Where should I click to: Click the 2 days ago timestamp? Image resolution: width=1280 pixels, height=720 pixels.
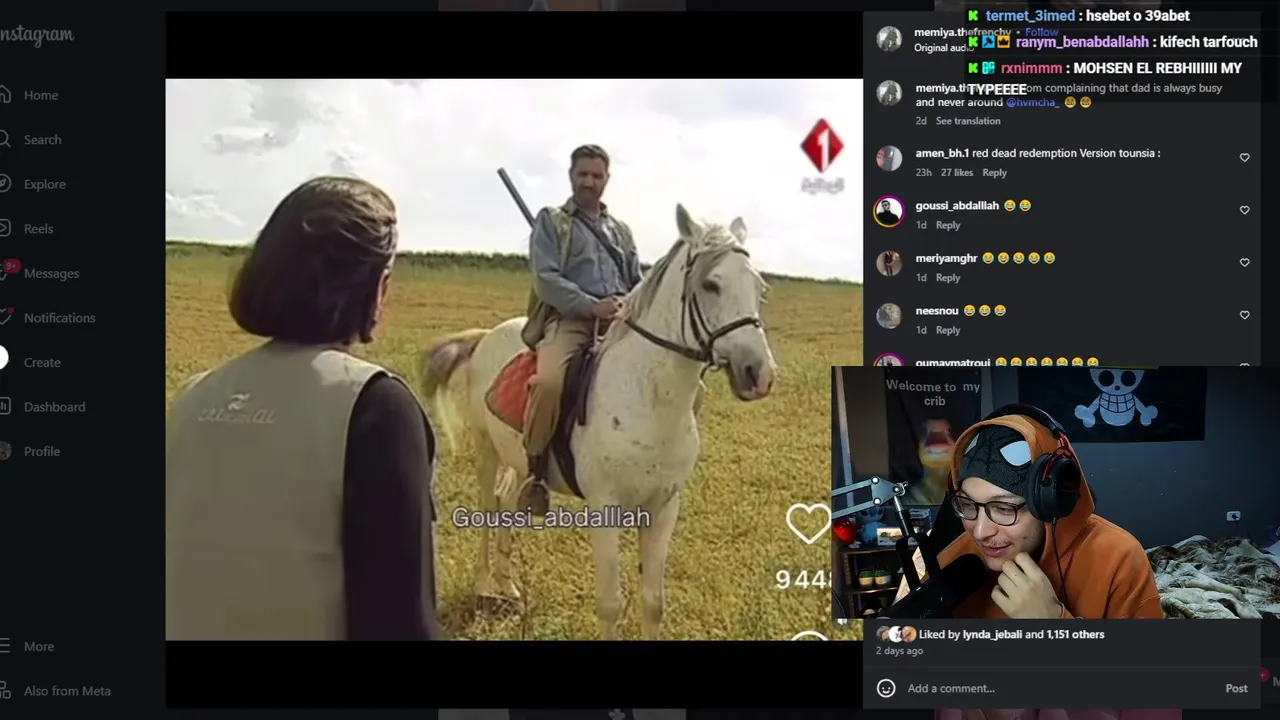coord(899,651)
